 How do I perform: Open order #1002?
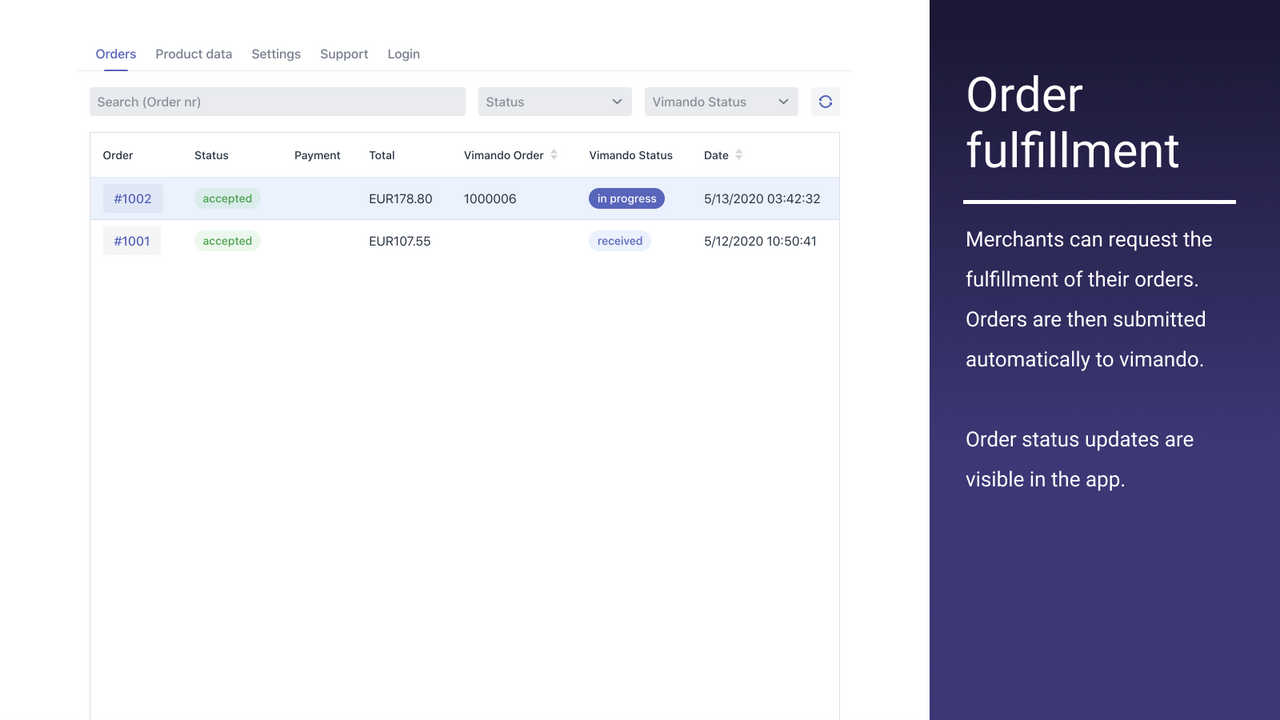coord(132,198)
